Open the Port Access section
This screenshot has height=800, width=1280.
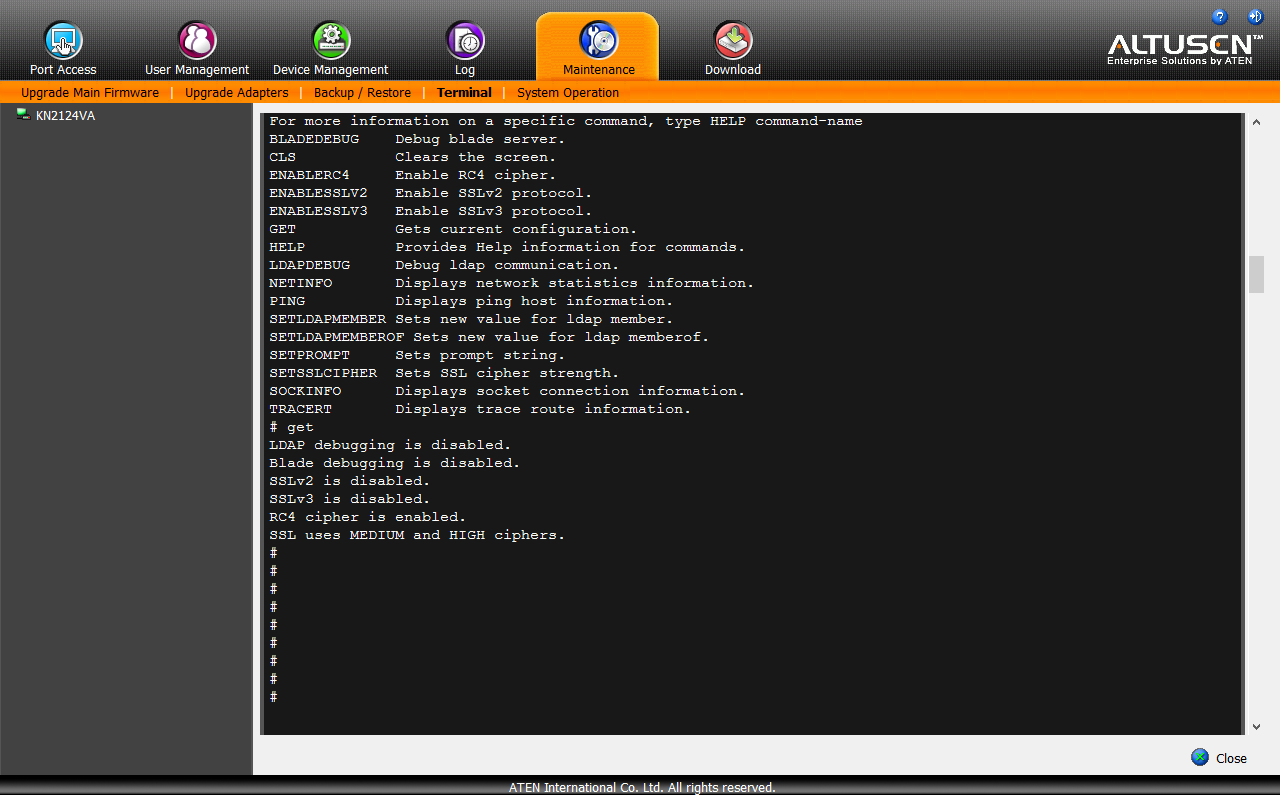63,49
